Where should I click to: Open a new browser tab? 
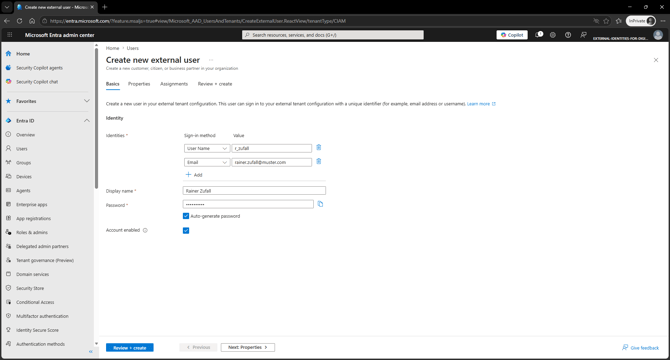pyautogui.click(x=105, y=7)
